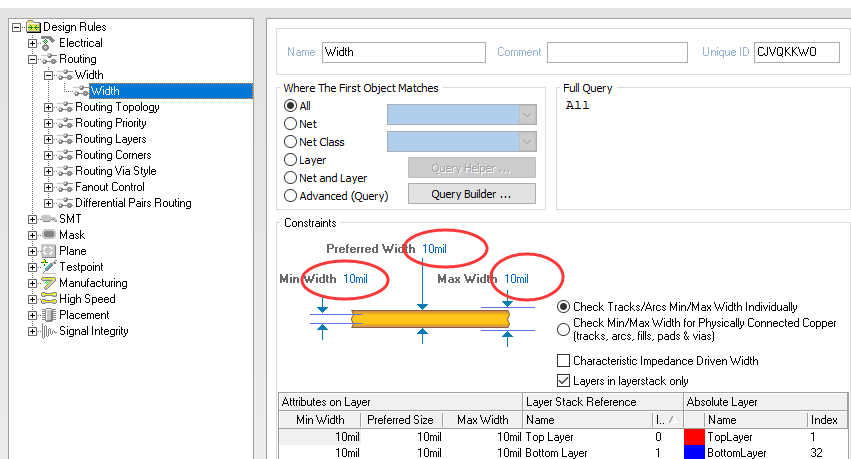The height and width of the screenshot is (459, 851).
Task: Select the Layer radio option
Action: [x=290, y=160]
